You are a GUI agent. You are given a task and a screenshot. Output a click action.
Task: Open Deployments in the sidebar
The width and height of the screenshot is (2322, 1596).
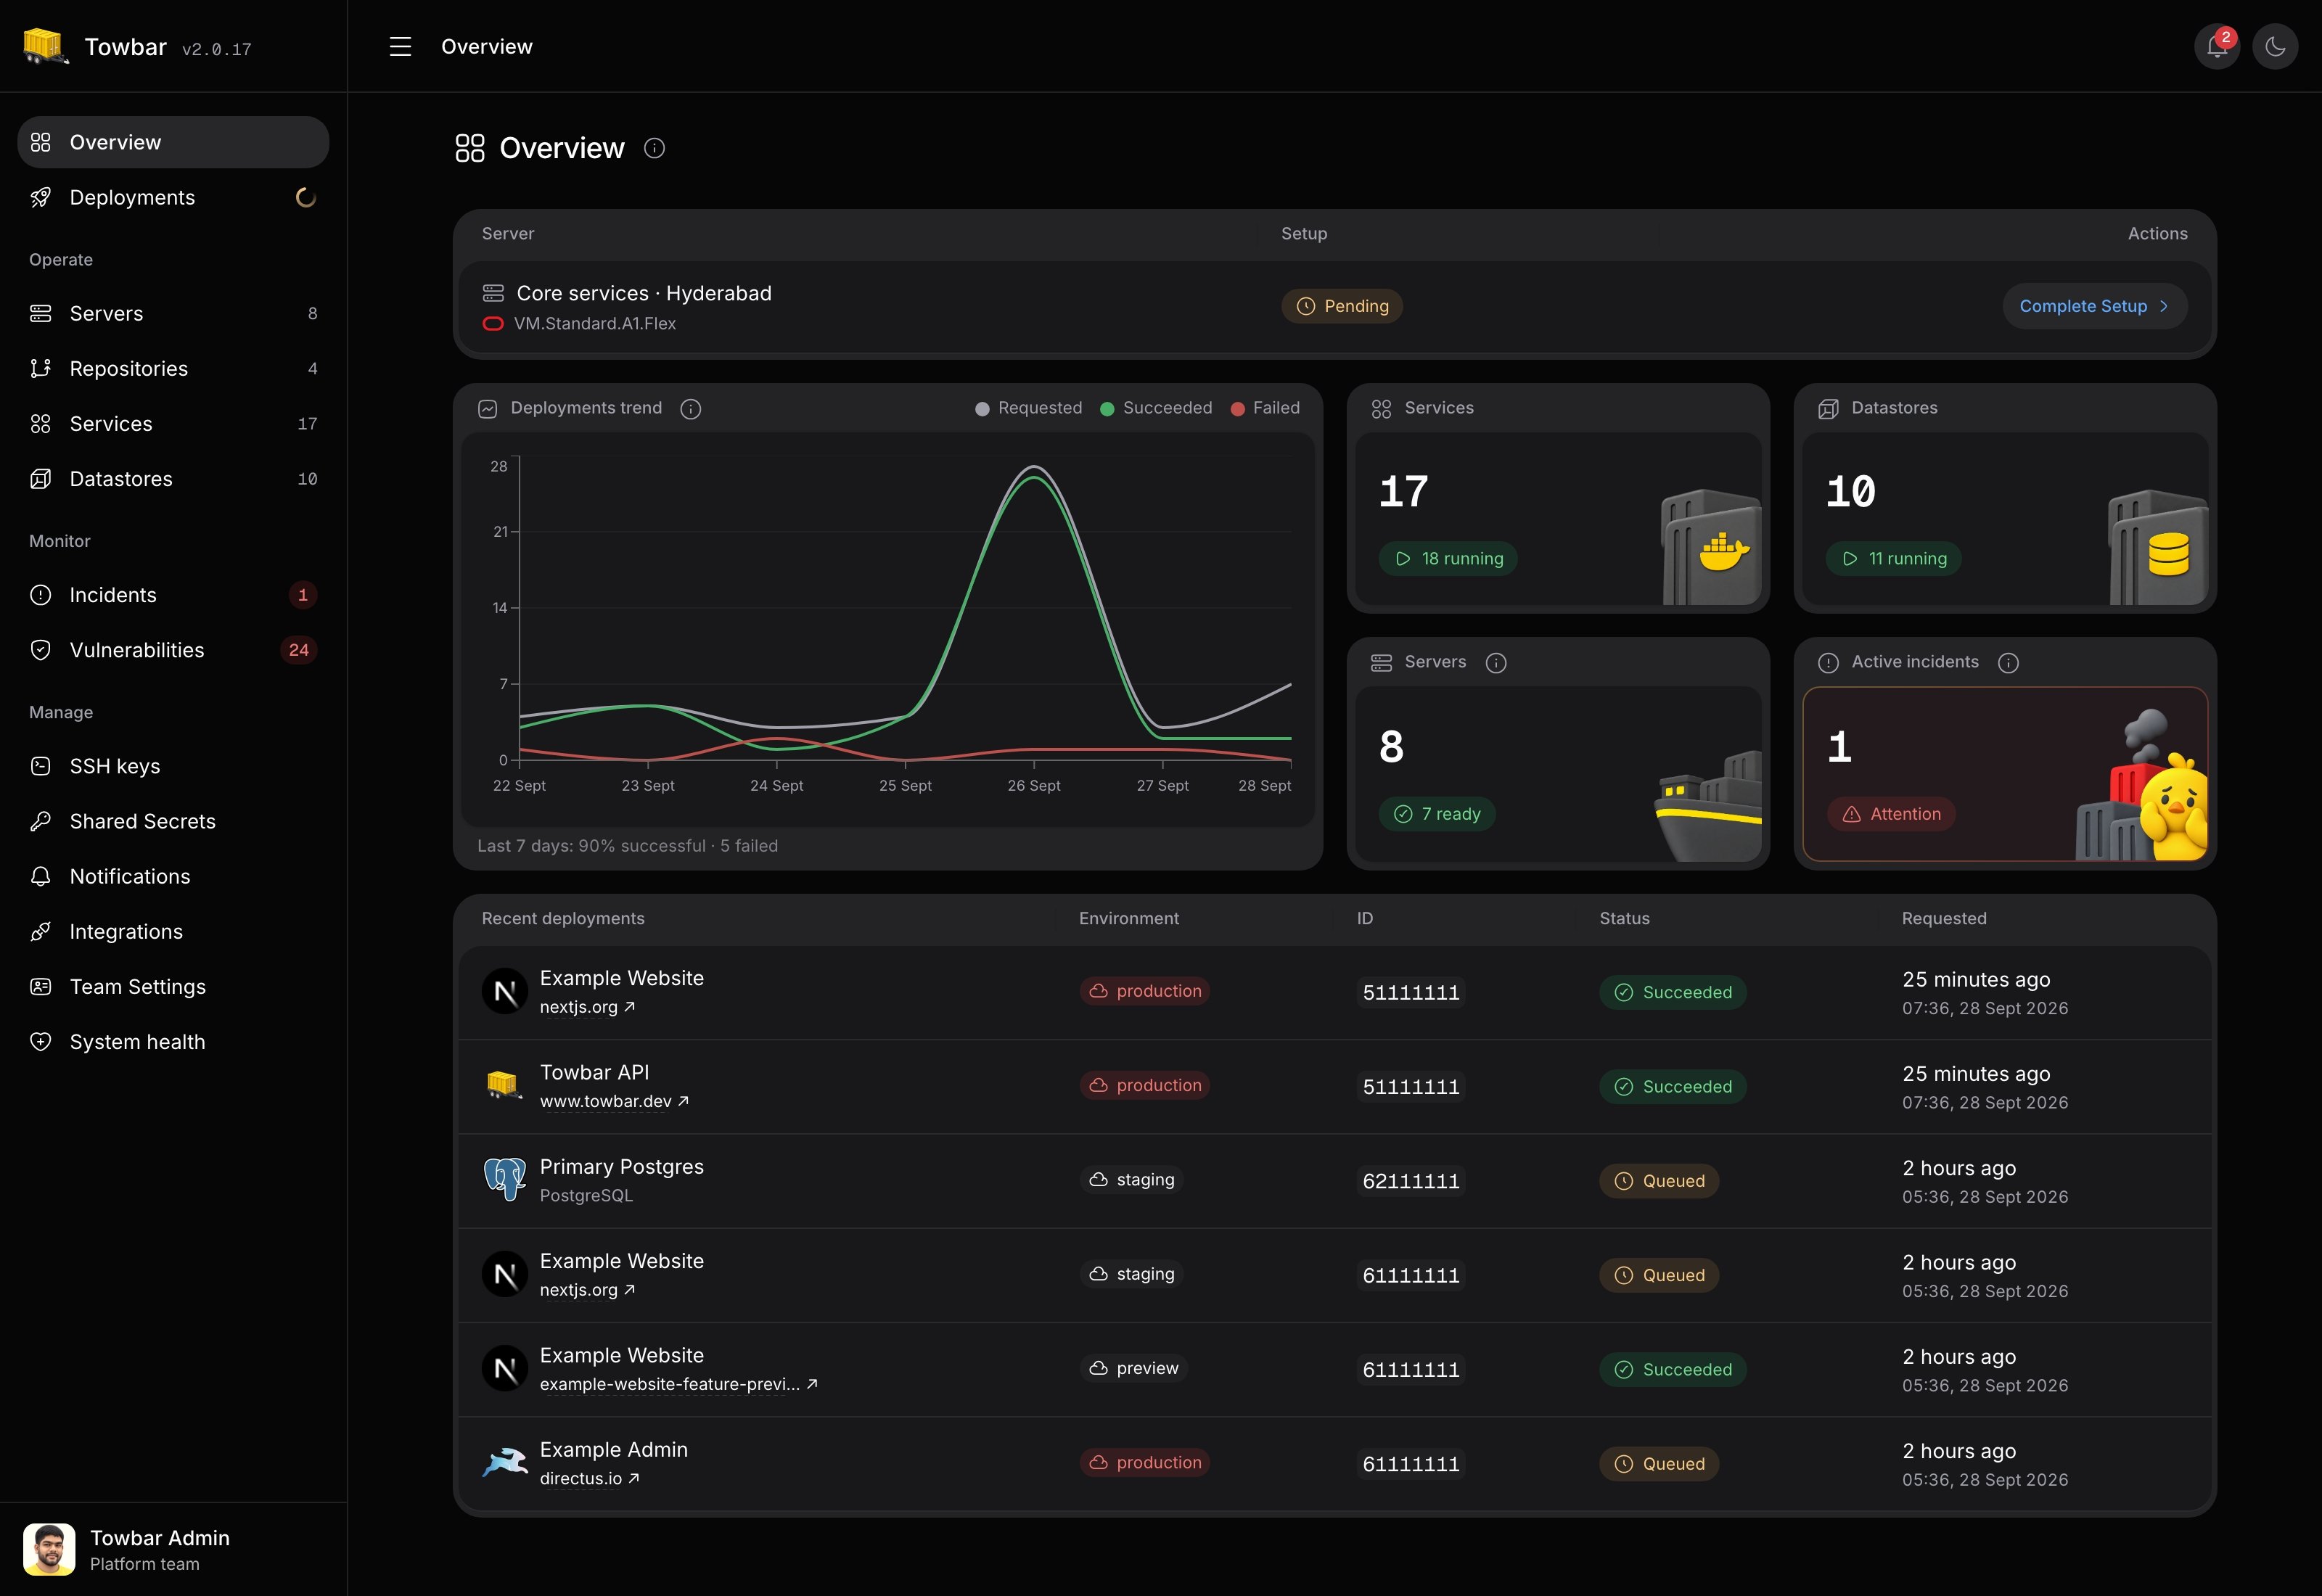coord(173,197)
